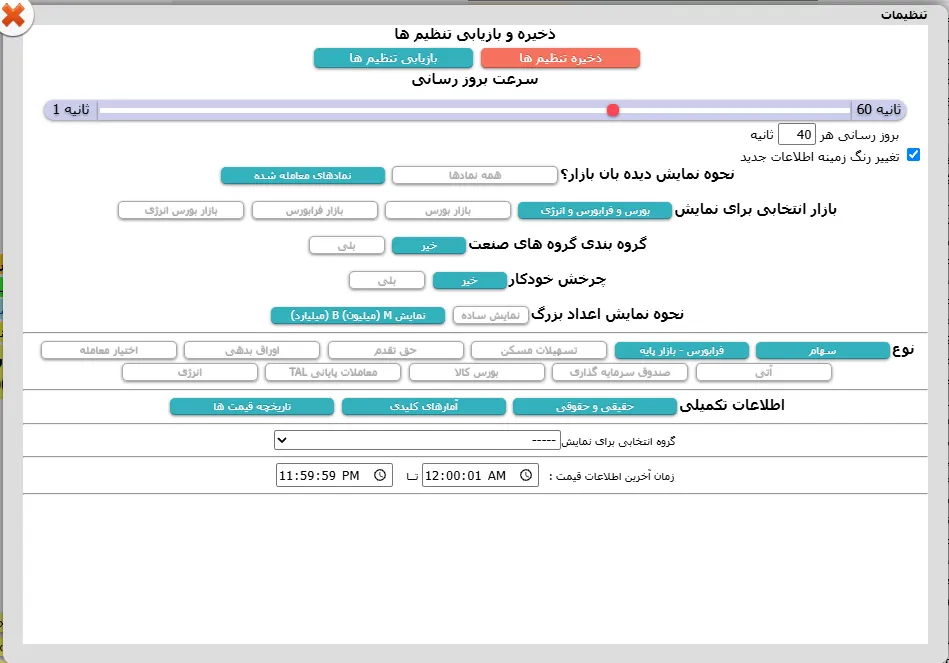This screenshot has width=949, height=663.
Task: Click the clock icon in the 11:59:59 PM field
Action: coord(380,475)
